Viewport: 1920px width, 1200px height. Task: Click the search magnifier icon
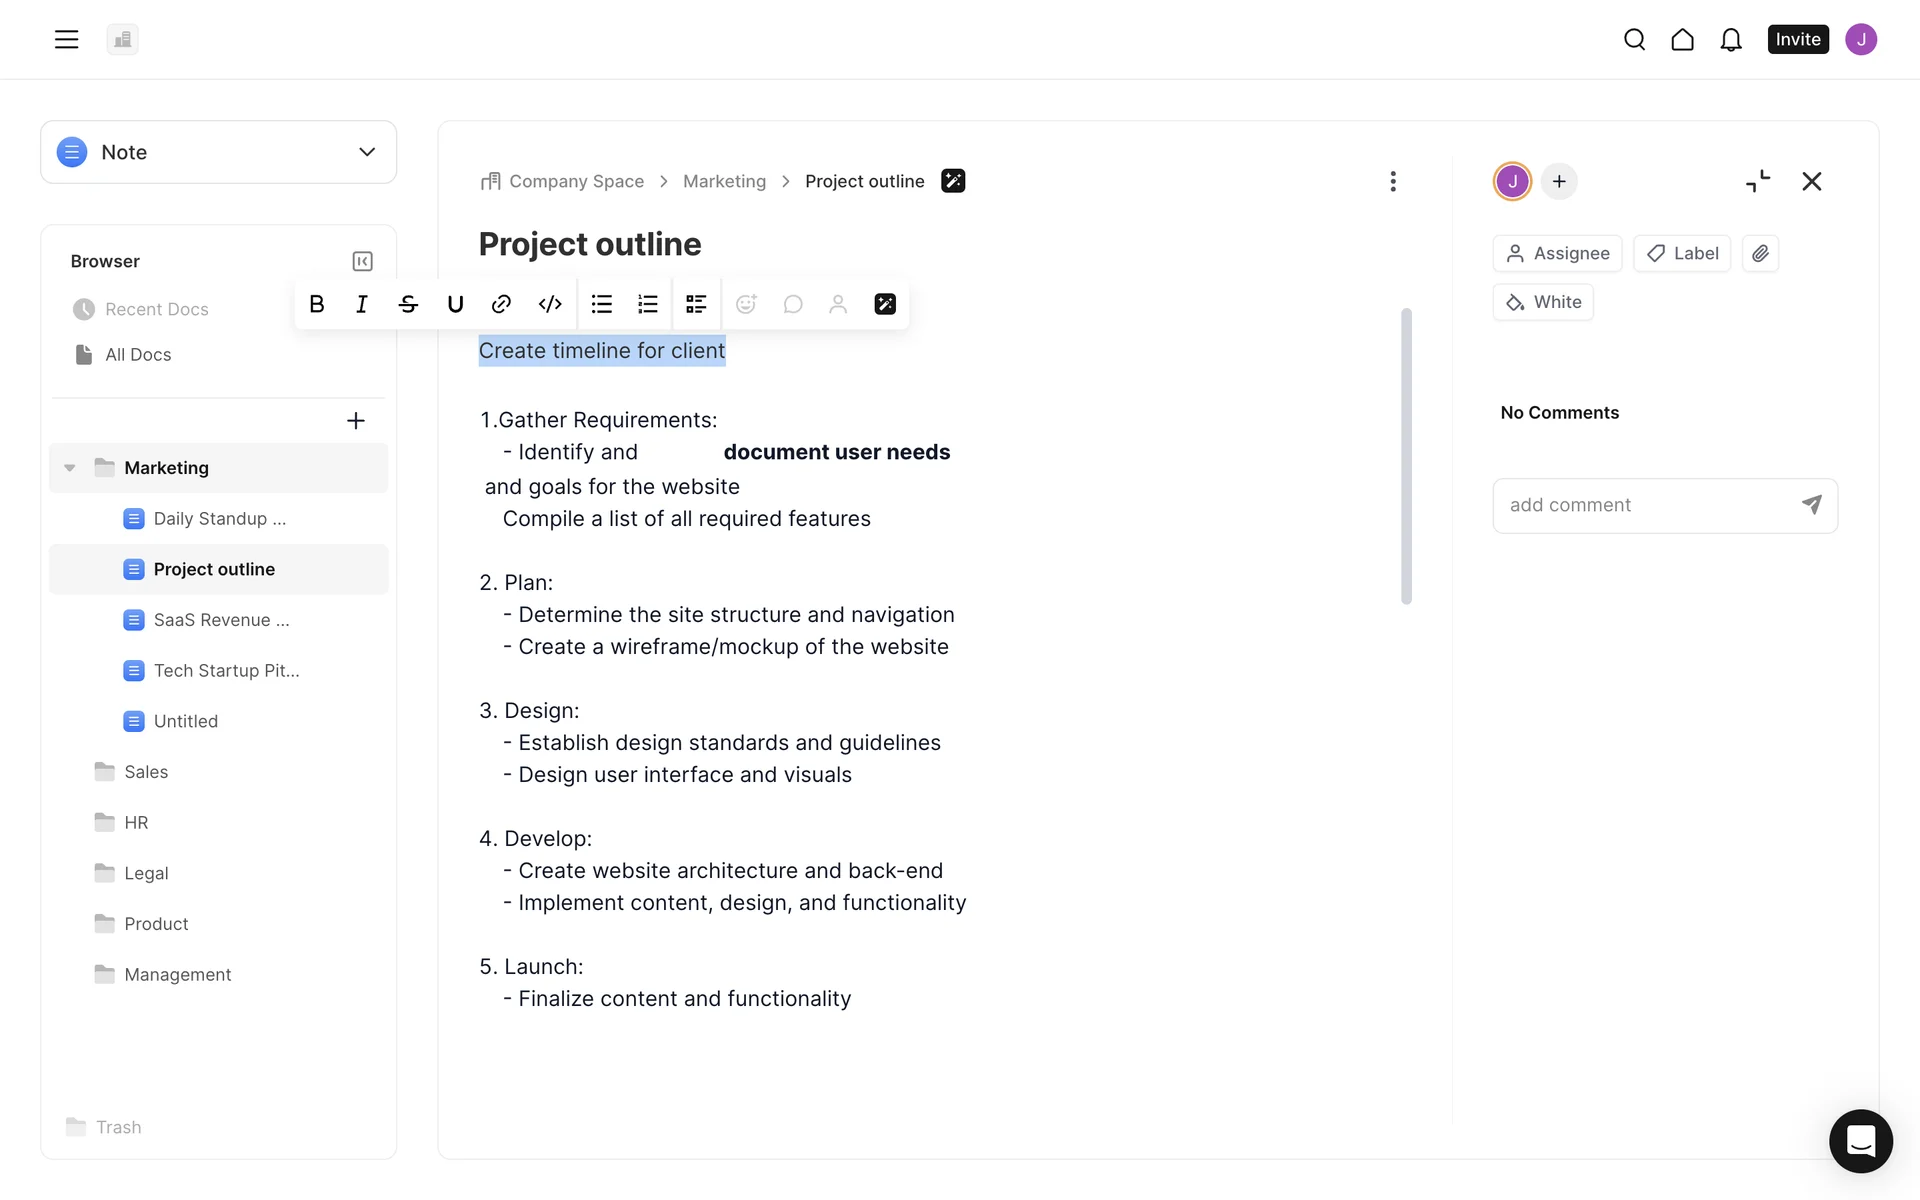pos(1635,40)
